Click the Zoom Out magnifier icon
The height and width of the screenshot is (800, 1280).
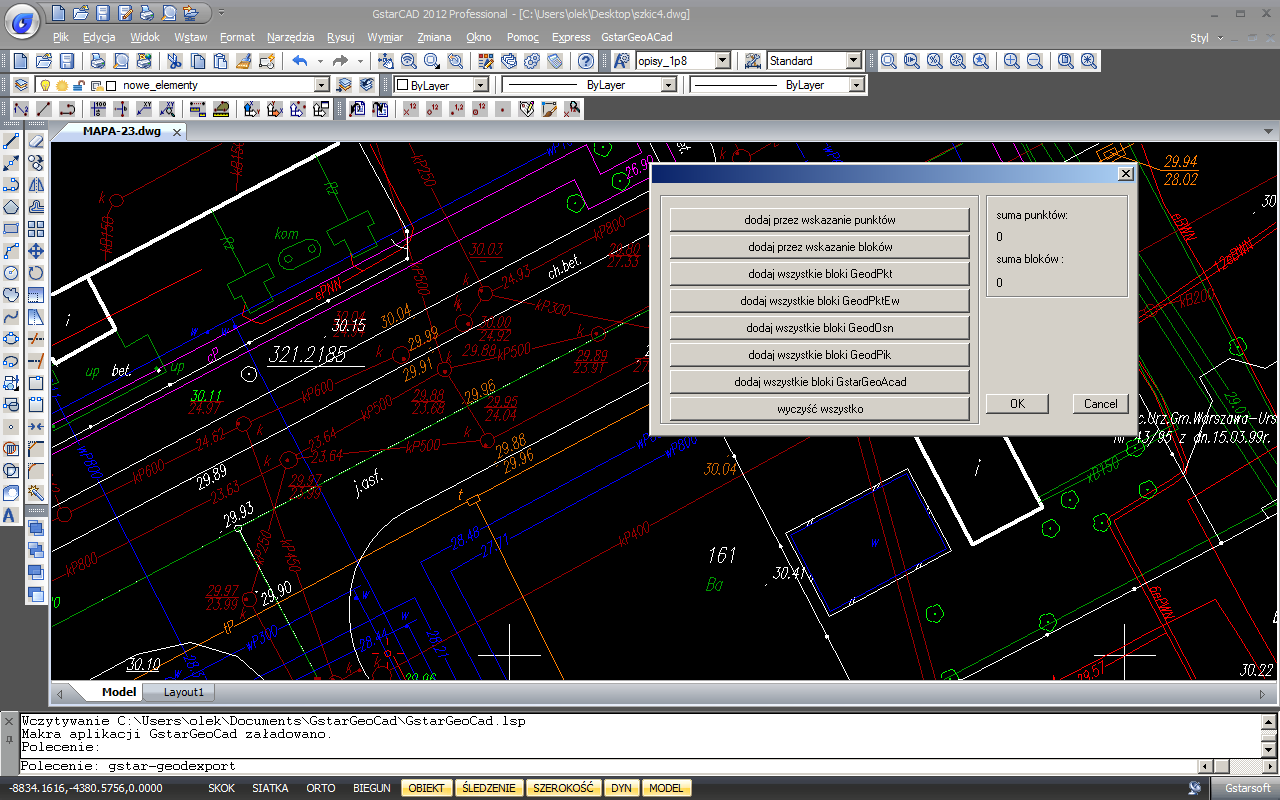1035,61
